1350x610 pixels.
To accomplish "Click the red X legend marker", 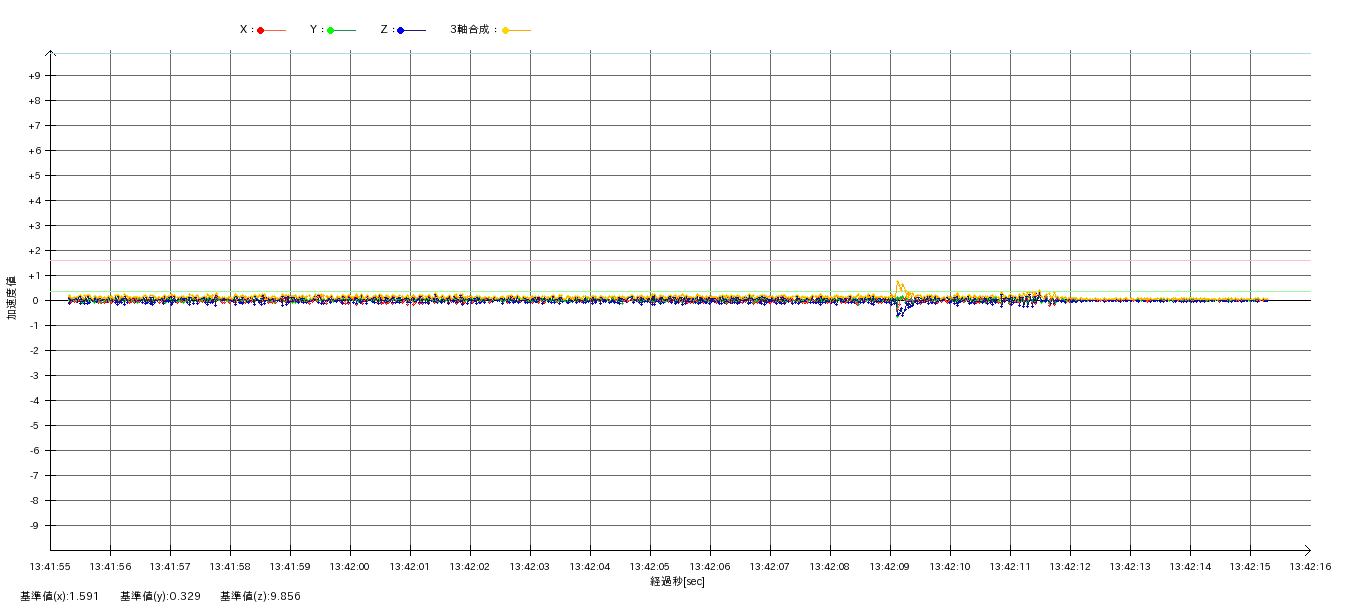I will tap(261, 30).
